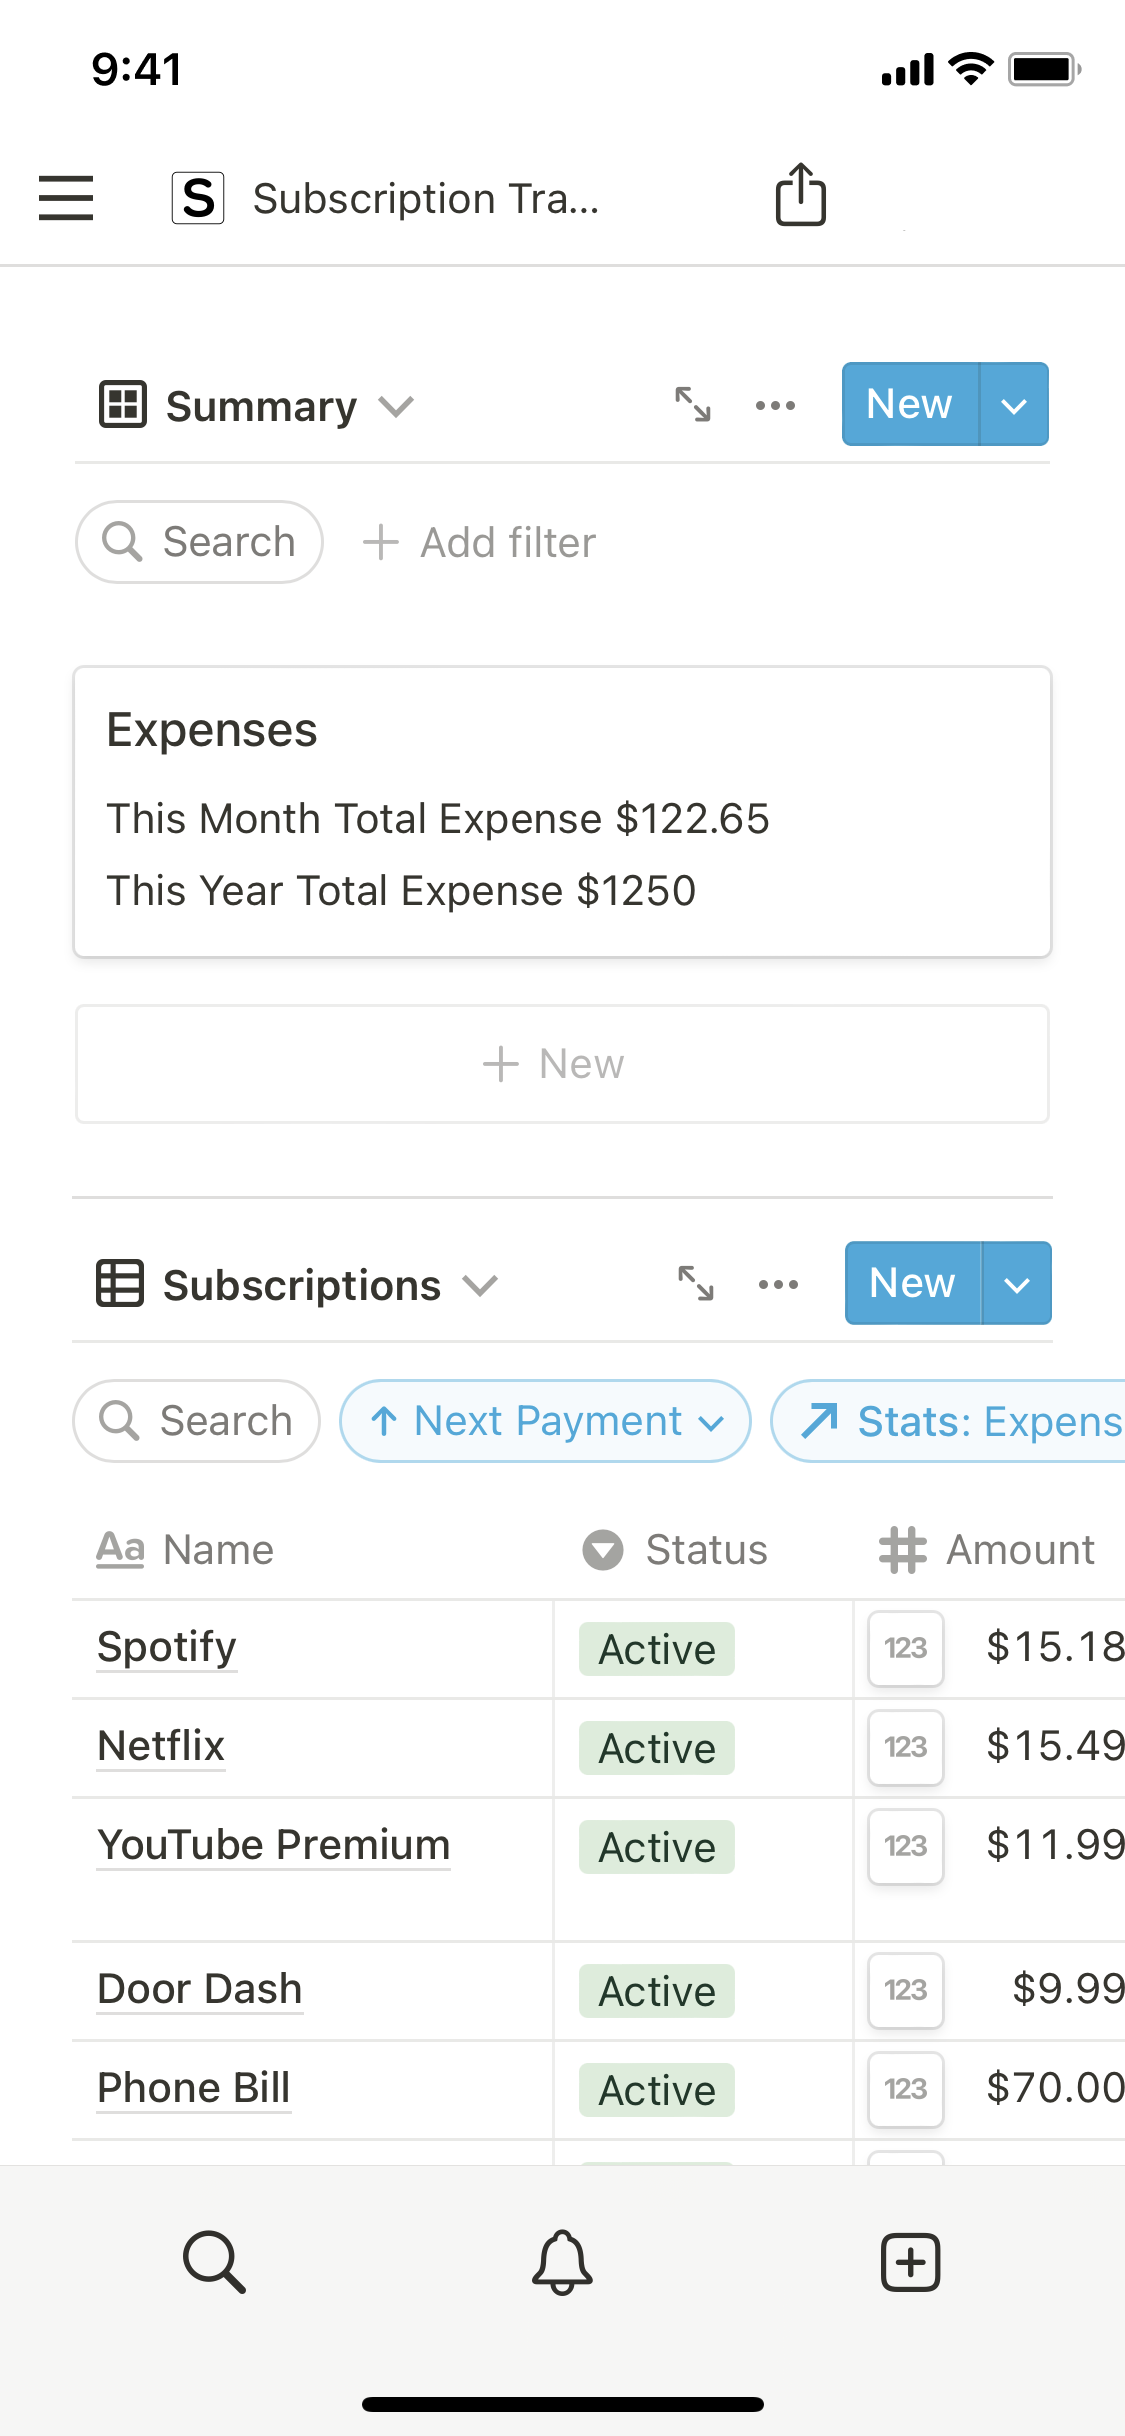The image size is (1125, 2436).
Task: Expand the Subscriptions view to full page
Action: click(x=696, y=1284)
